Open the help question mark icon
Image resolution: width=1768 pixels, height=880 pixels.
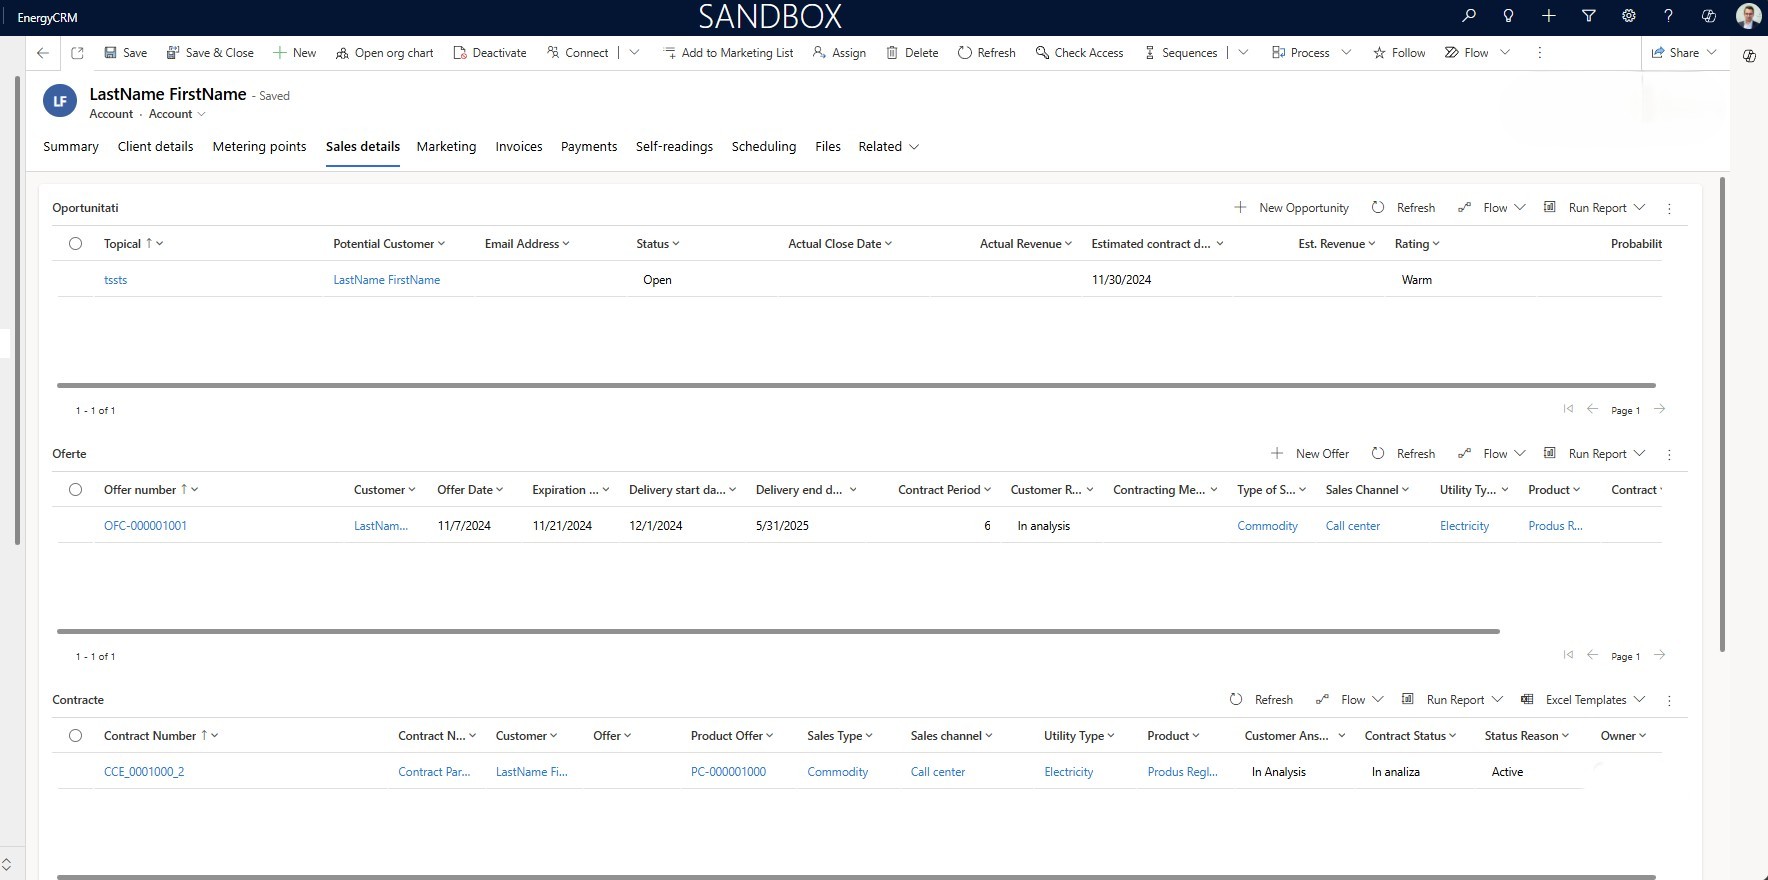[1668, 16]
